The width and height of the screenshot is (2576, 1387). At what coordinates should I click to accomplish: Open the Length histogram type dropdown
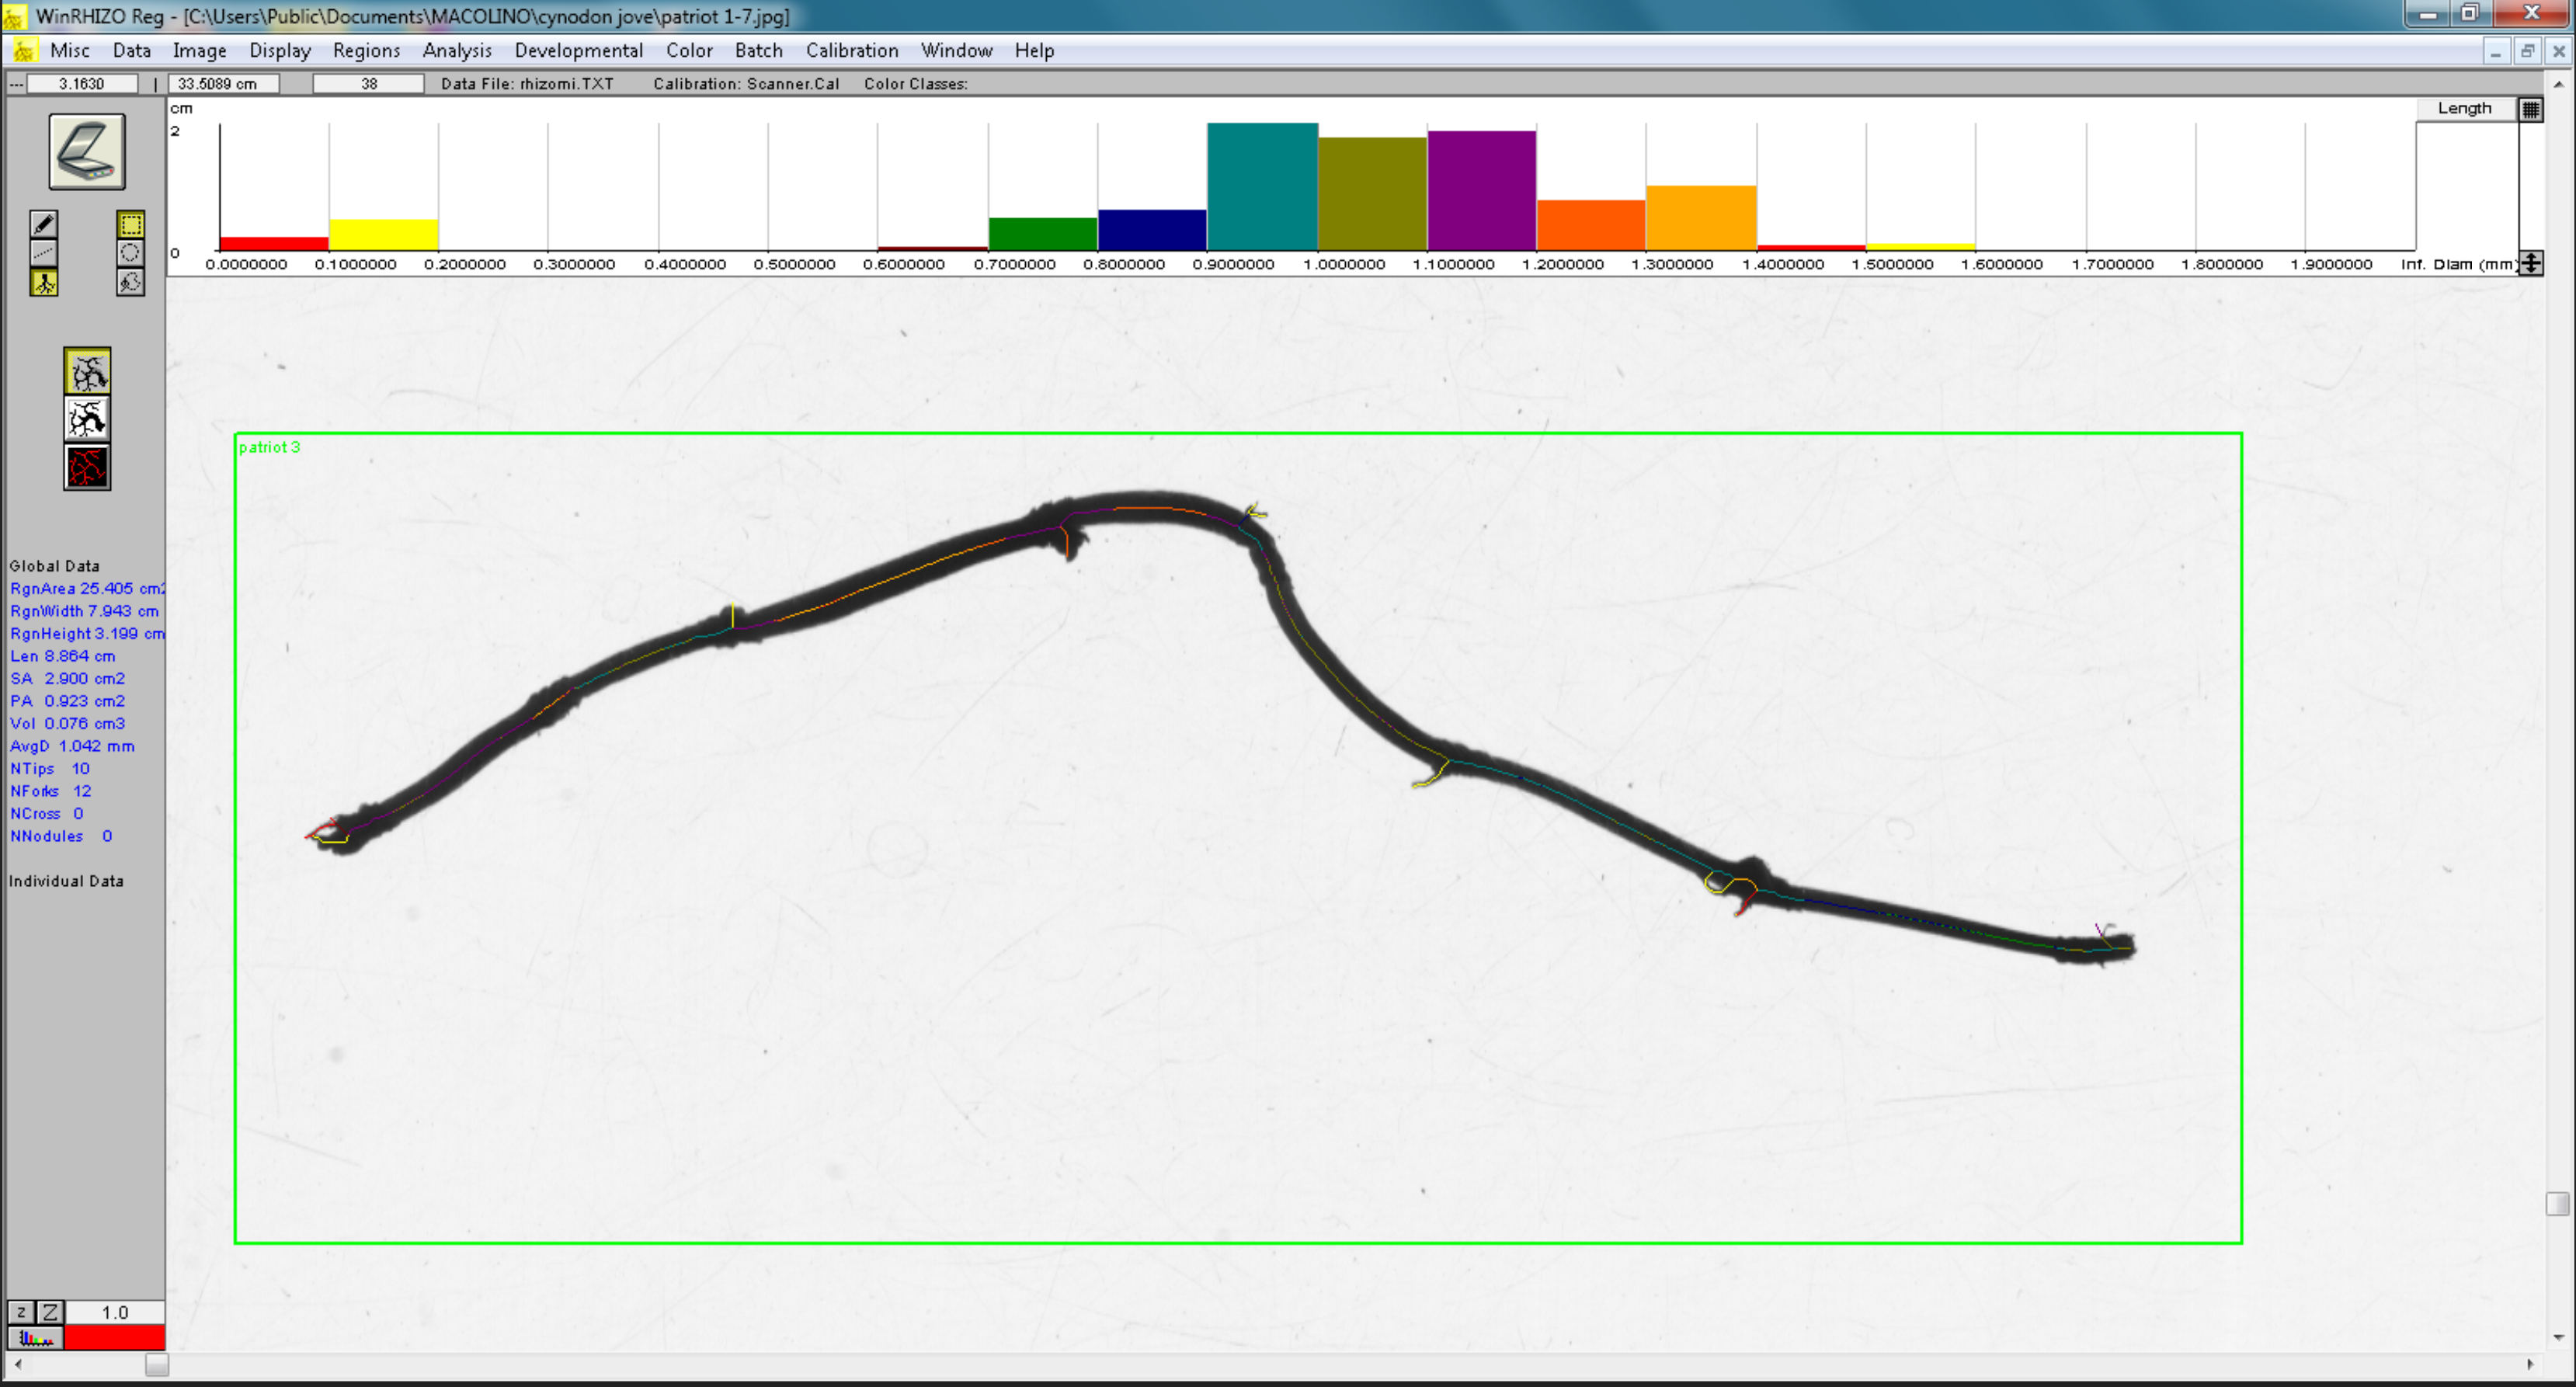point(2464,109)
